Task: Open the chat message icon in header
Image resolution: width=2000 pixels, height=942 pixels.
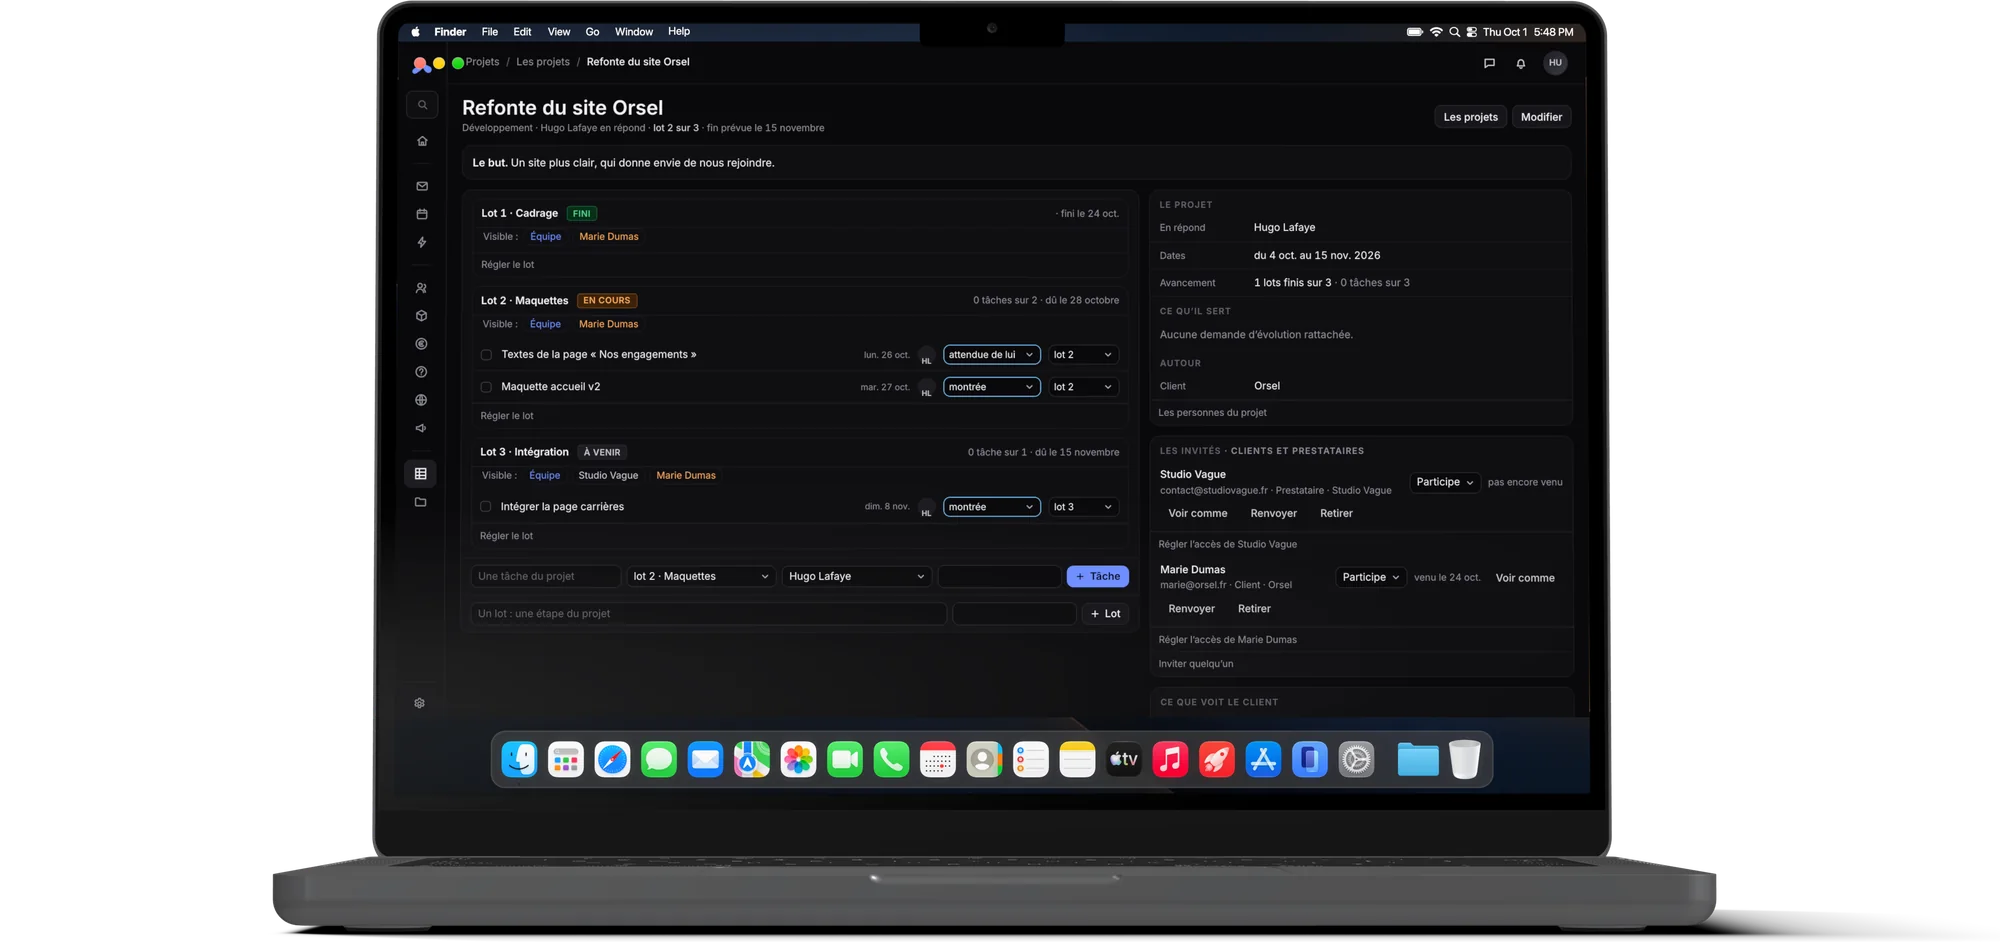Action: (x=1489, y=63)
